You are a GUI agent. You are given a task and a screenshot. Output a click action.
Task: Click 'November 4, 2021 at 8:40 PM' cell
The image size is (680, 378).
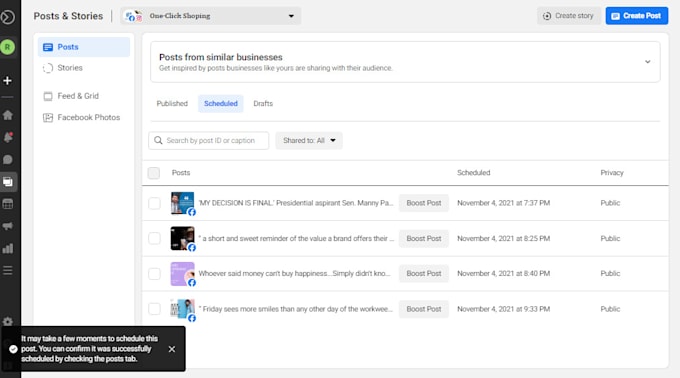[503, 274]
